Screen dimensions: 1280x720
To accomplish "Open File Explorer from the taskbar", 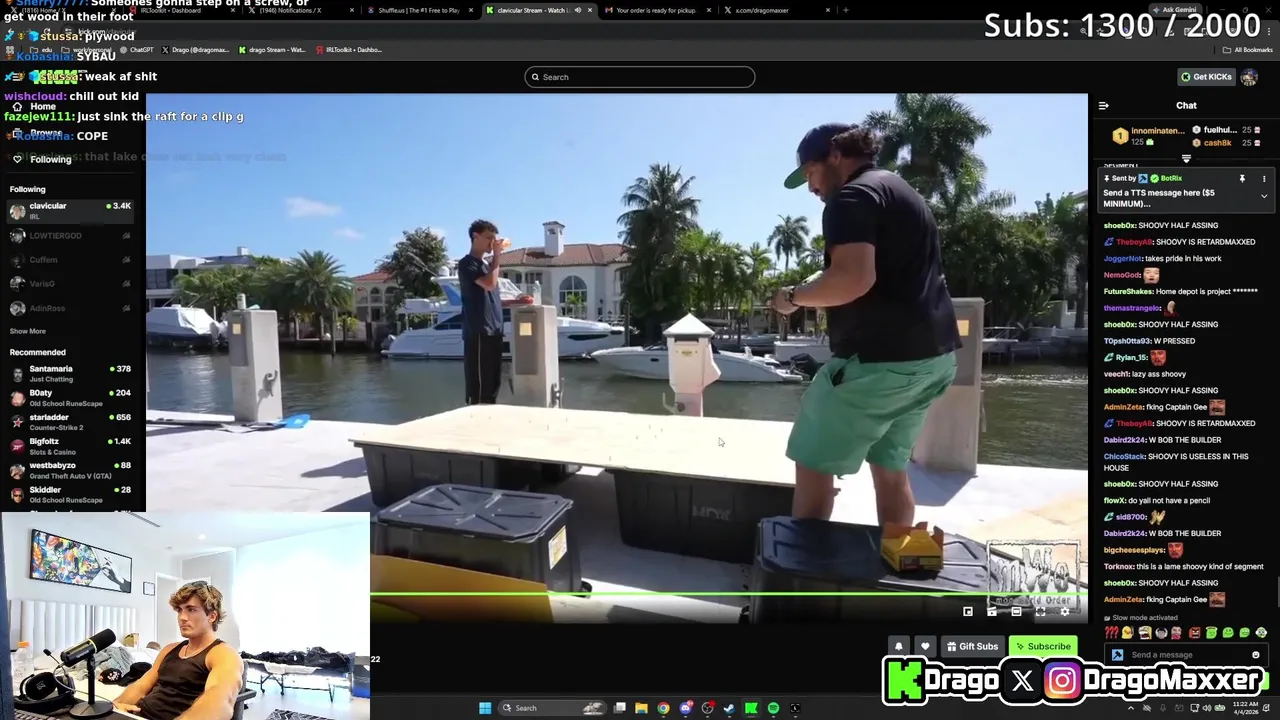I will 641,708.
